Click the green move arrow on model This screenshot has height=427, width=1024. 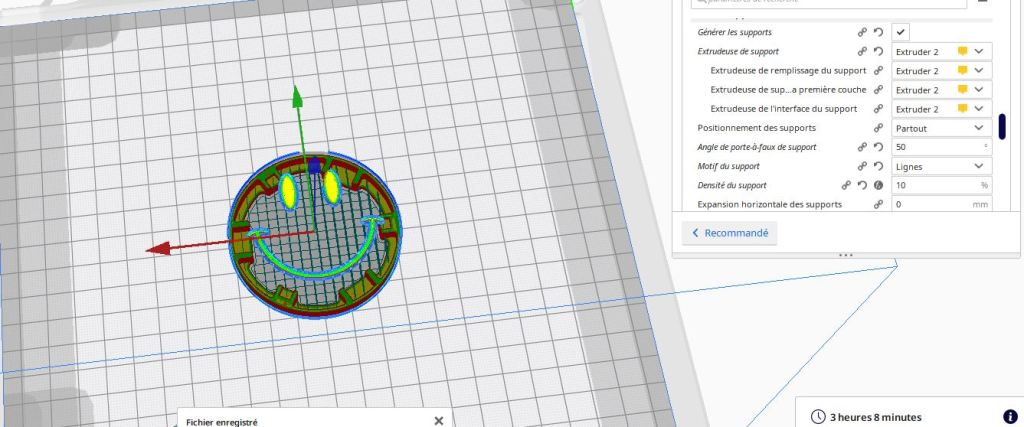pyautogui.click(x=297, y=98)
